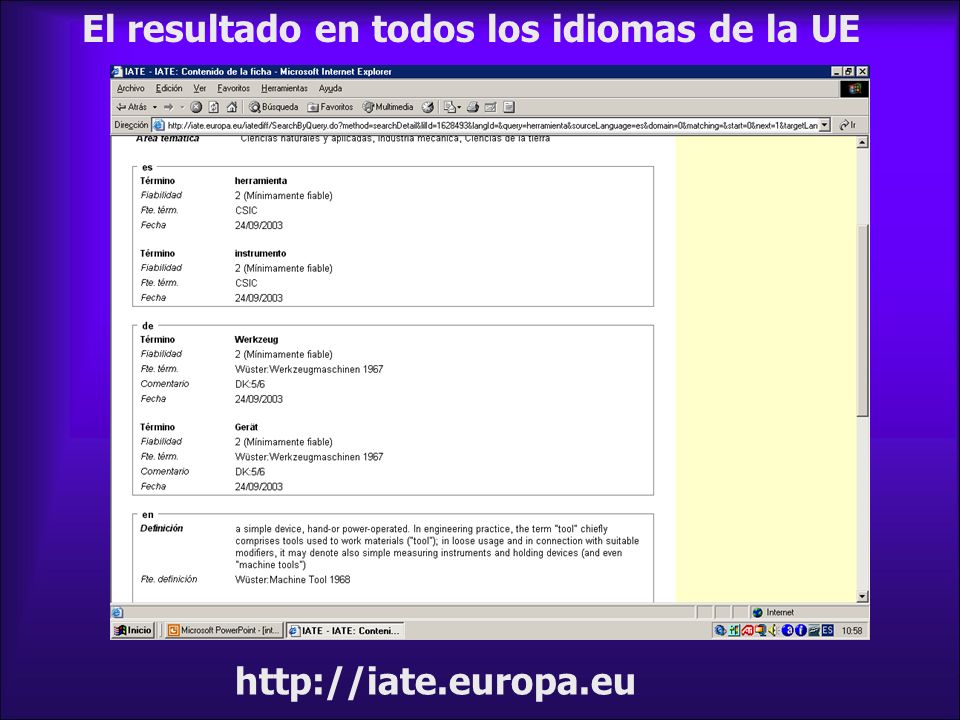Print the page with the printer icon
This screenshot has height=720, width=960.
(473, 107)
